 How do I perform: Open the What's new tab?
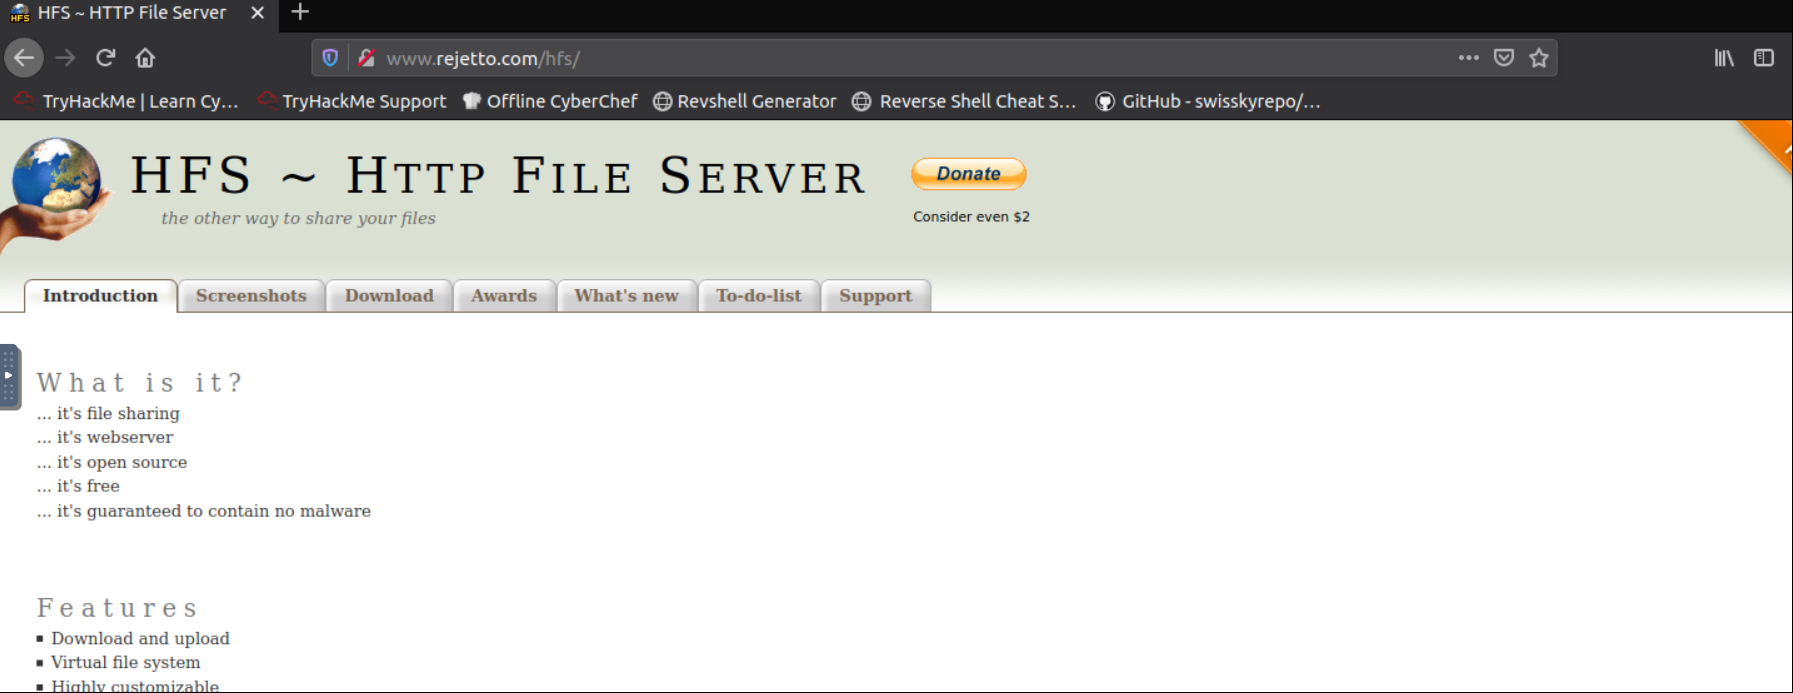[626, 296]
